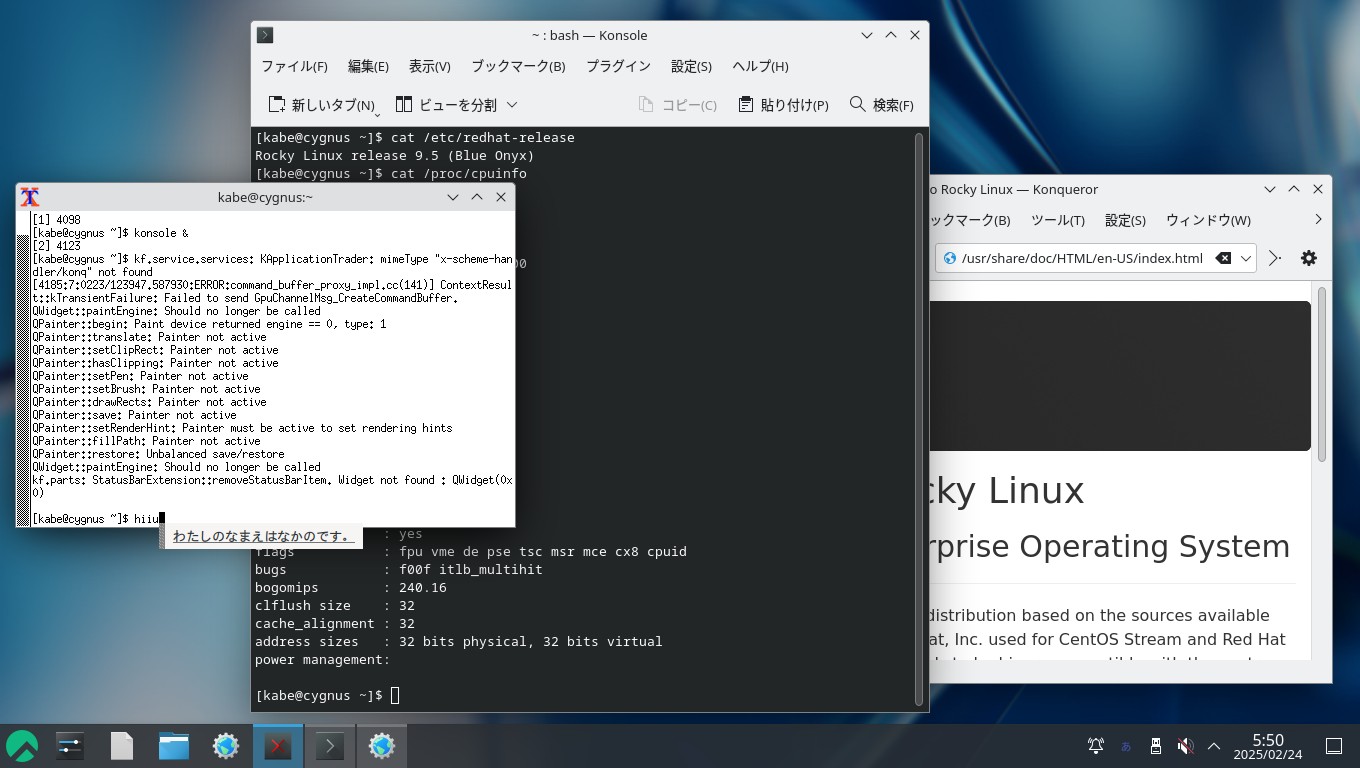Click the show desktop button at taskbar end
Screen dimensions: 1360x768
[x=1334, y=746]
